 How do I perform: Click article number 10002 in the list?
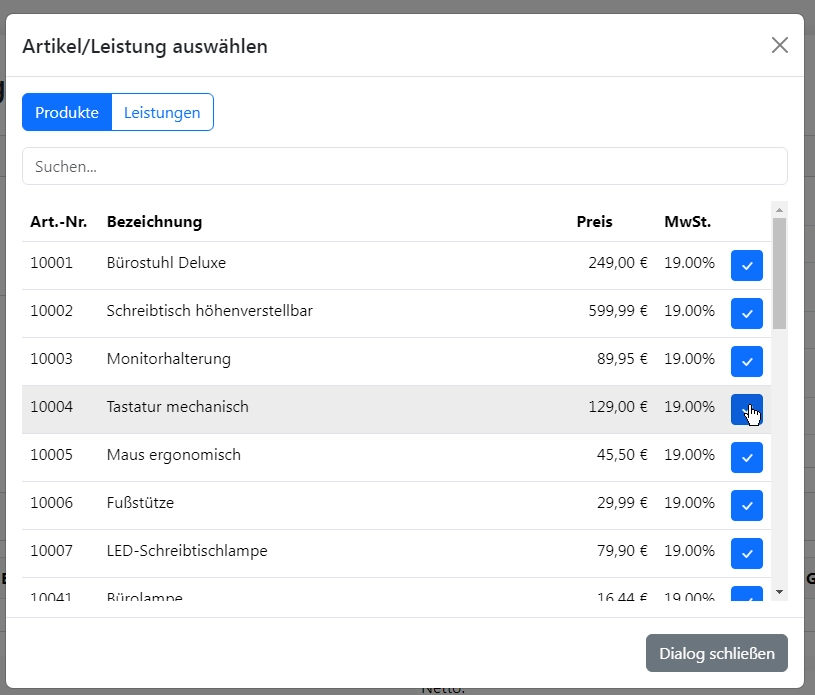coord(51,311)
